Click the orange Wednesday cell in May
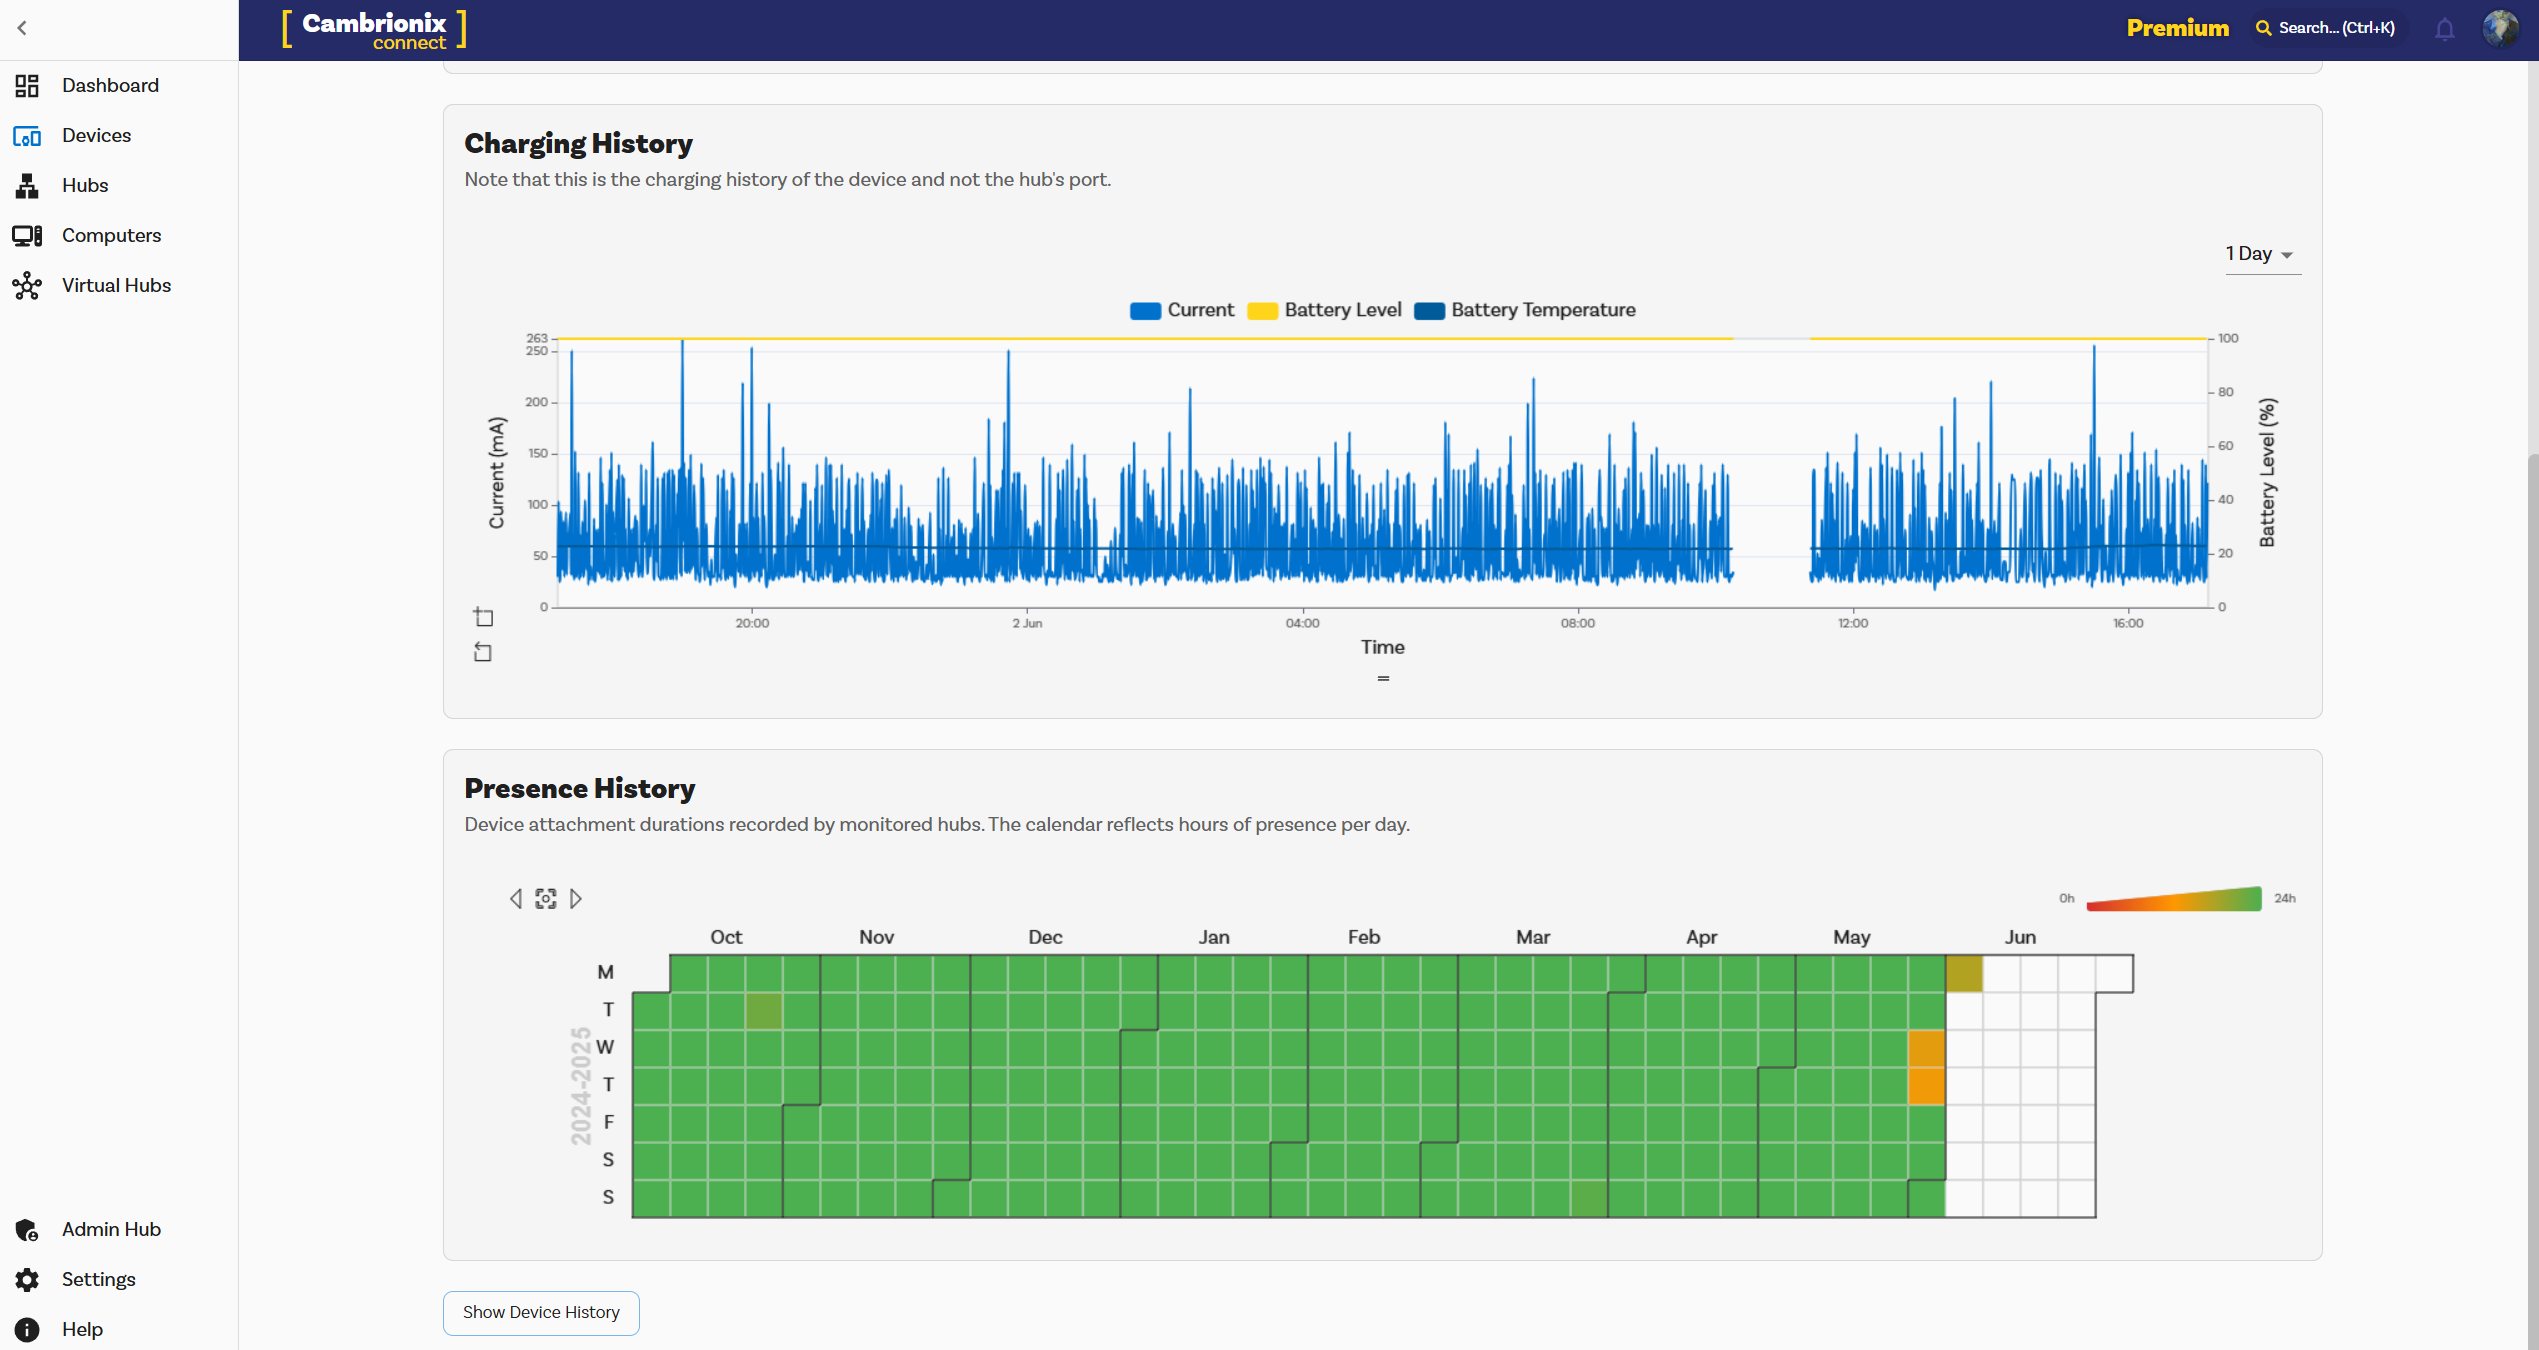This screenshot has height=1350, width=2539. (1926, 1048)
